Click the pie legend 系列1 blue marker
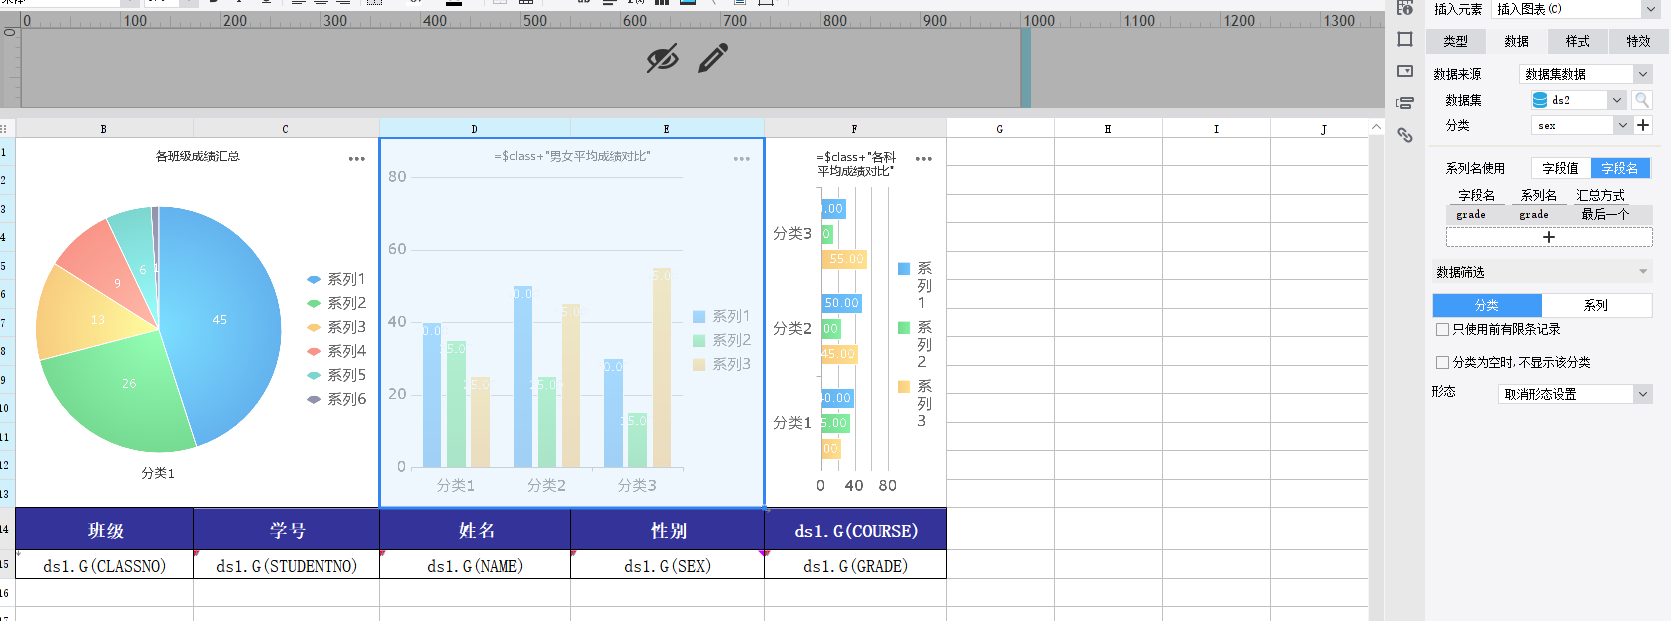The height and width of the screenshot is (621, 1671). 314,279
